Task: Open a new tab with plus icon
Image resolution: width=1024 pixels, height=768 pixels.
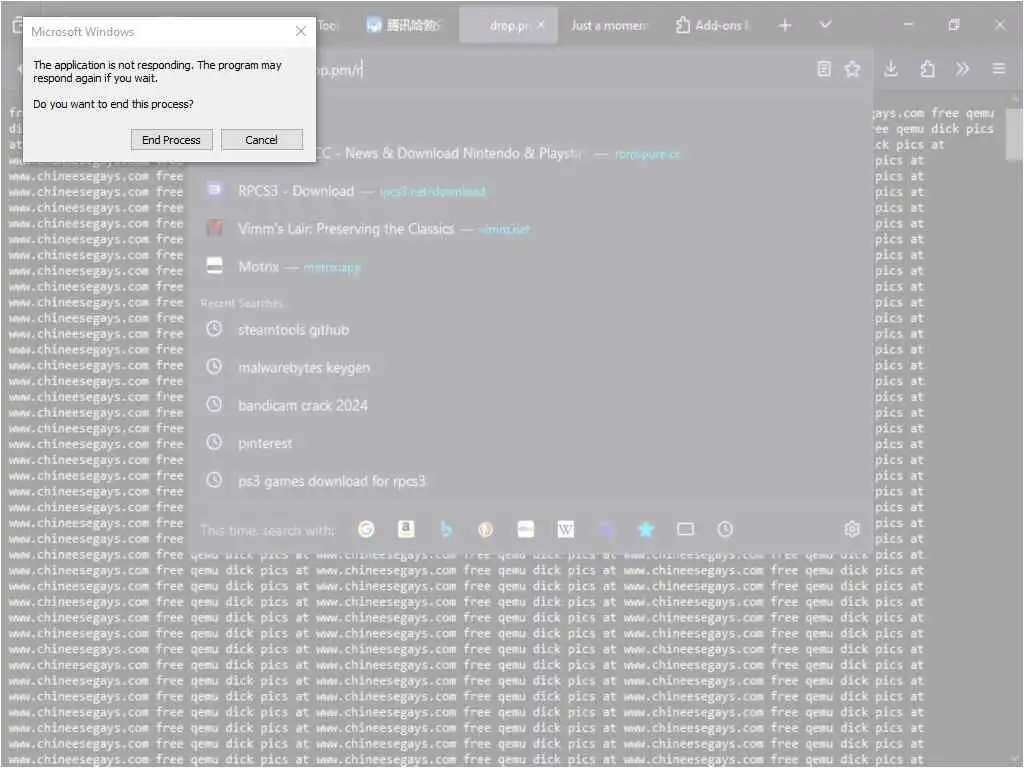Action: pos(785,25)
